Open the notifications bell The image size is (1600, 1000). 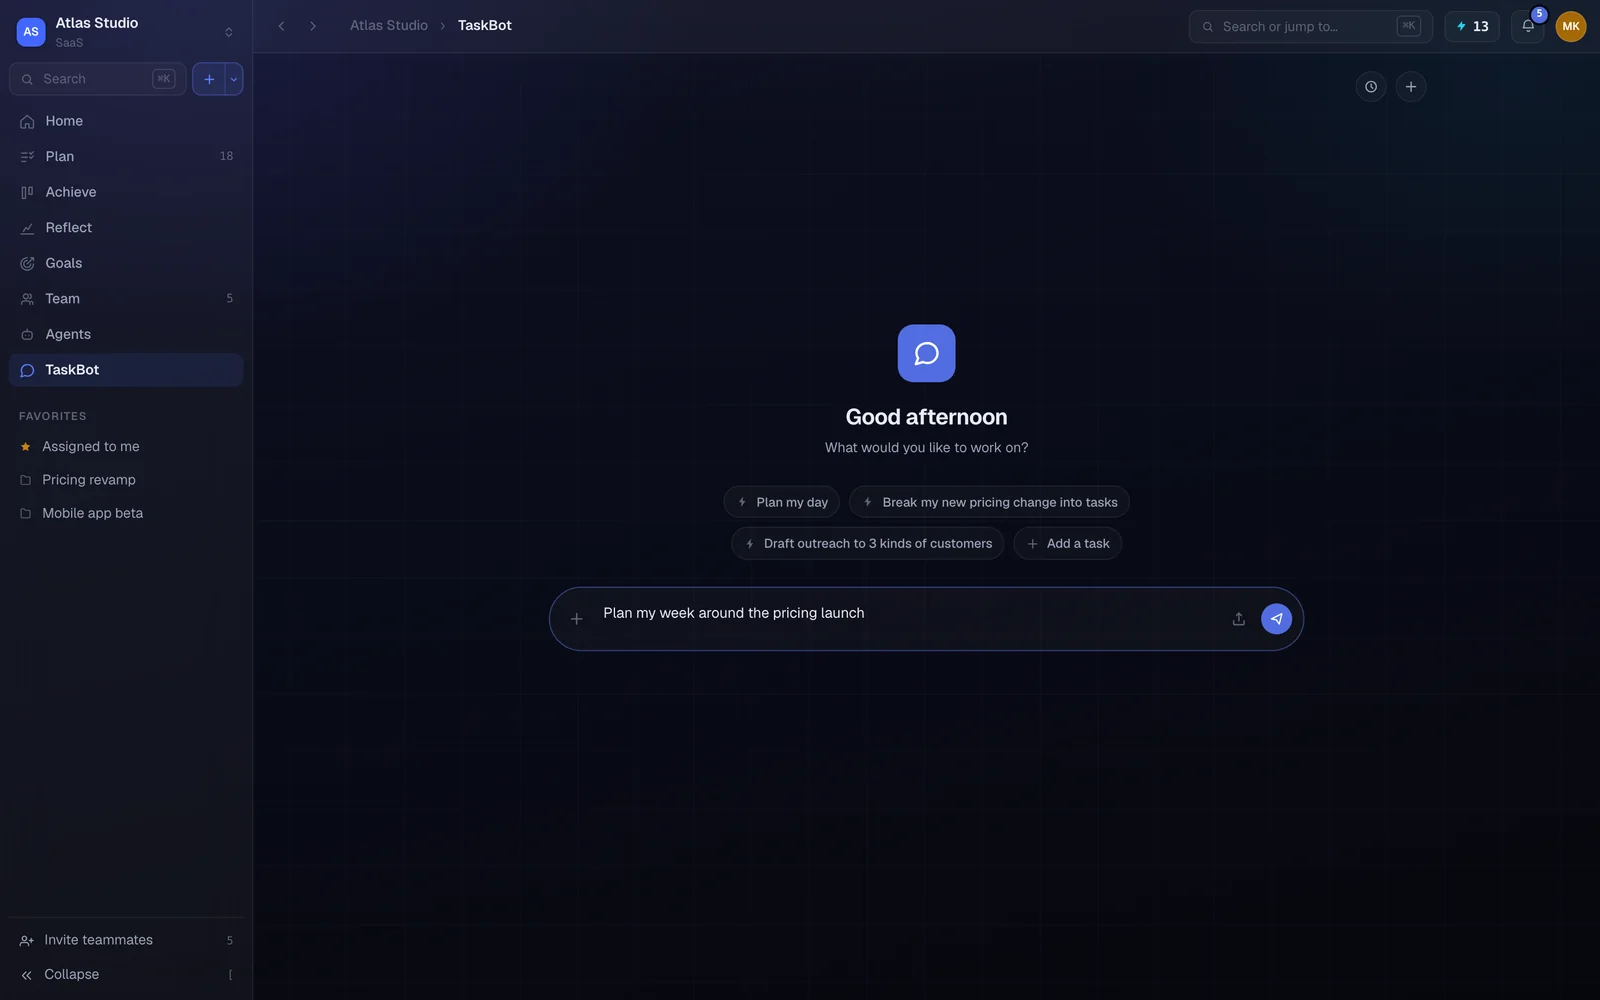click(x=1528, y=26)
